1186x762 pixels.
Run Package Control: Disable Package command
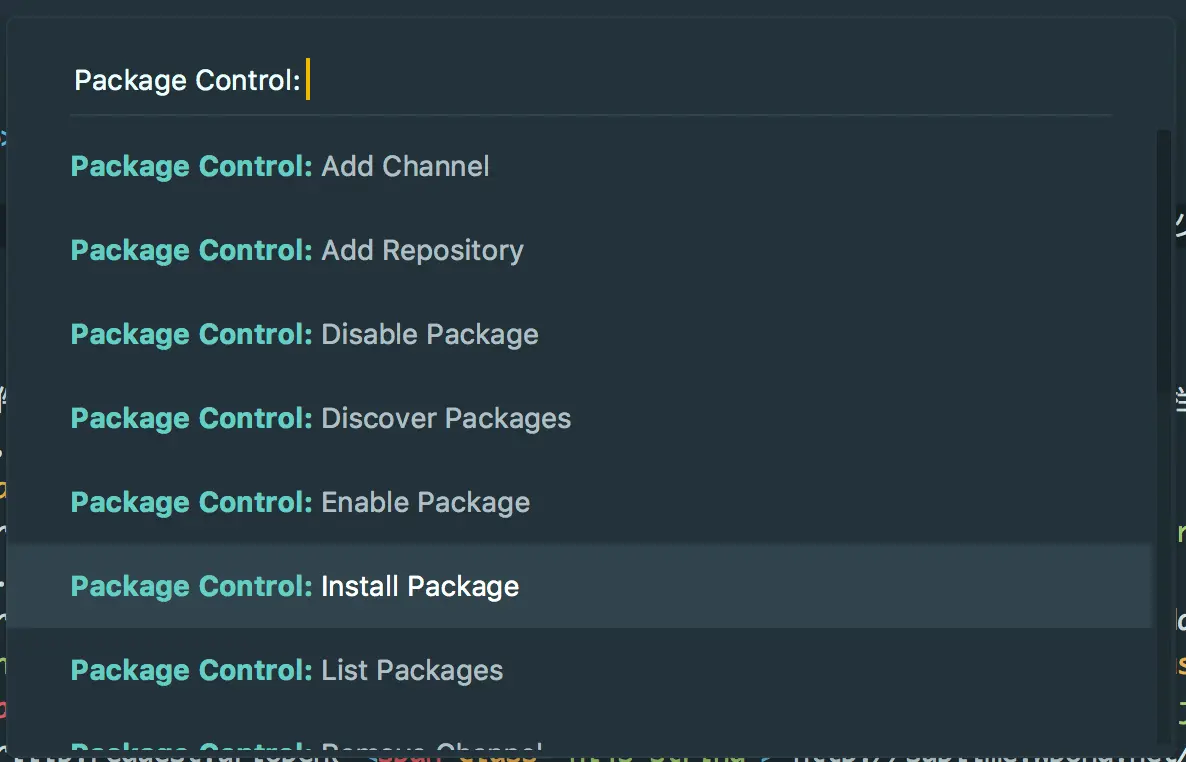[579, 334]
